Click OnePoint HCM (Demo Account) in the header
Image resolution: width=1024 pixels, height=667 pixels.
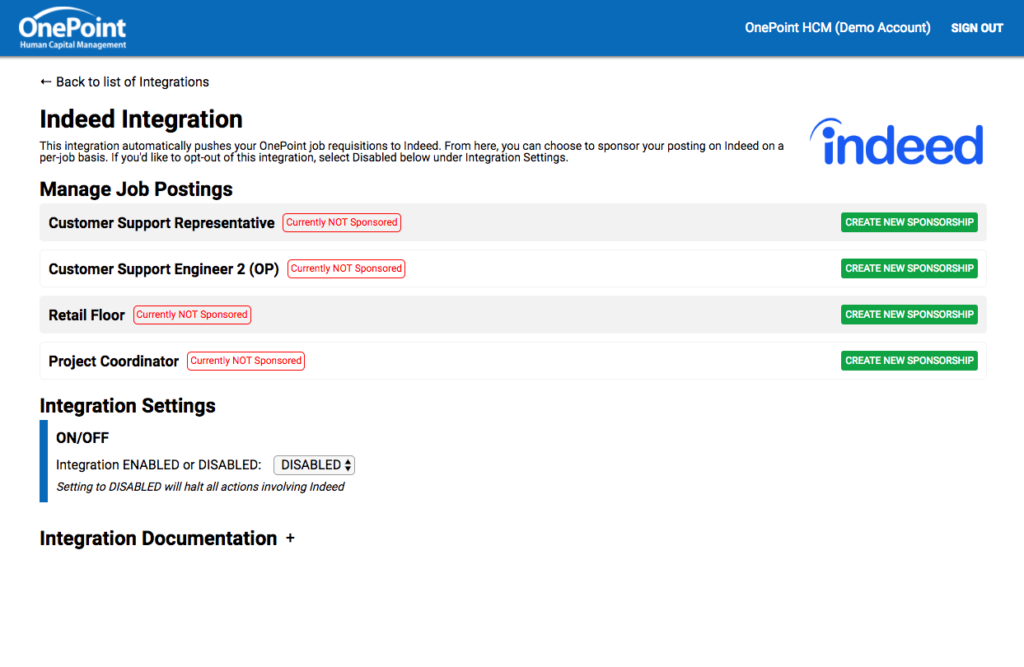click(x=837, y=28)
